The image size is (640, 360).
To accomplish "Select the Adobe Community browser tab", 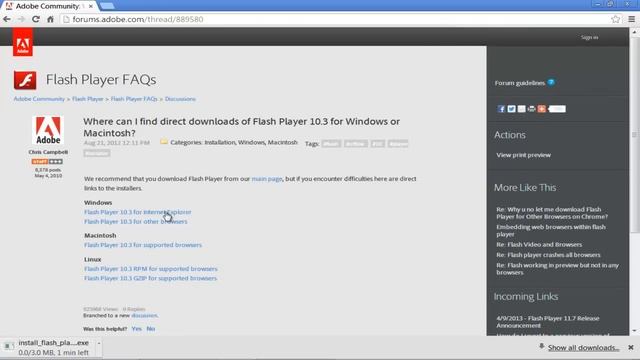I will click(49, 6).
